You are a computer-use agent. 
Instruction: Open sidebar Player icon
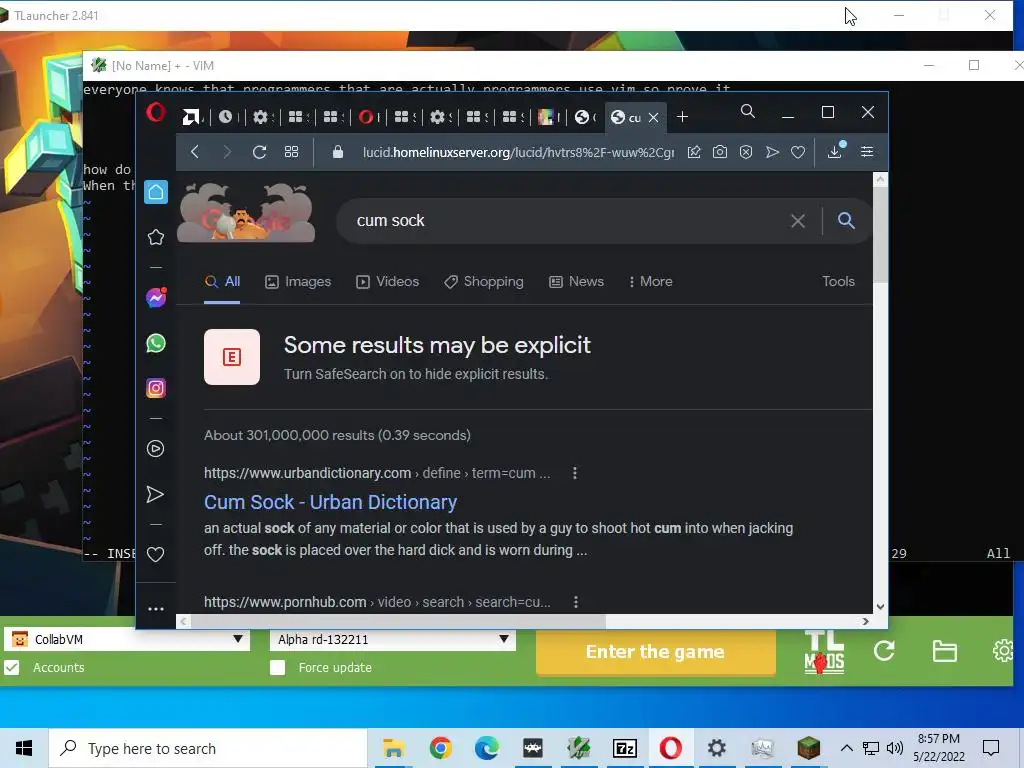tap(155, 449)
